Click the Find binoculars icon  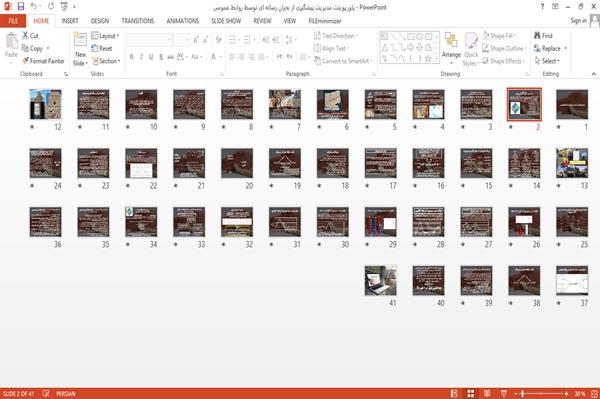tap(538, 36)
